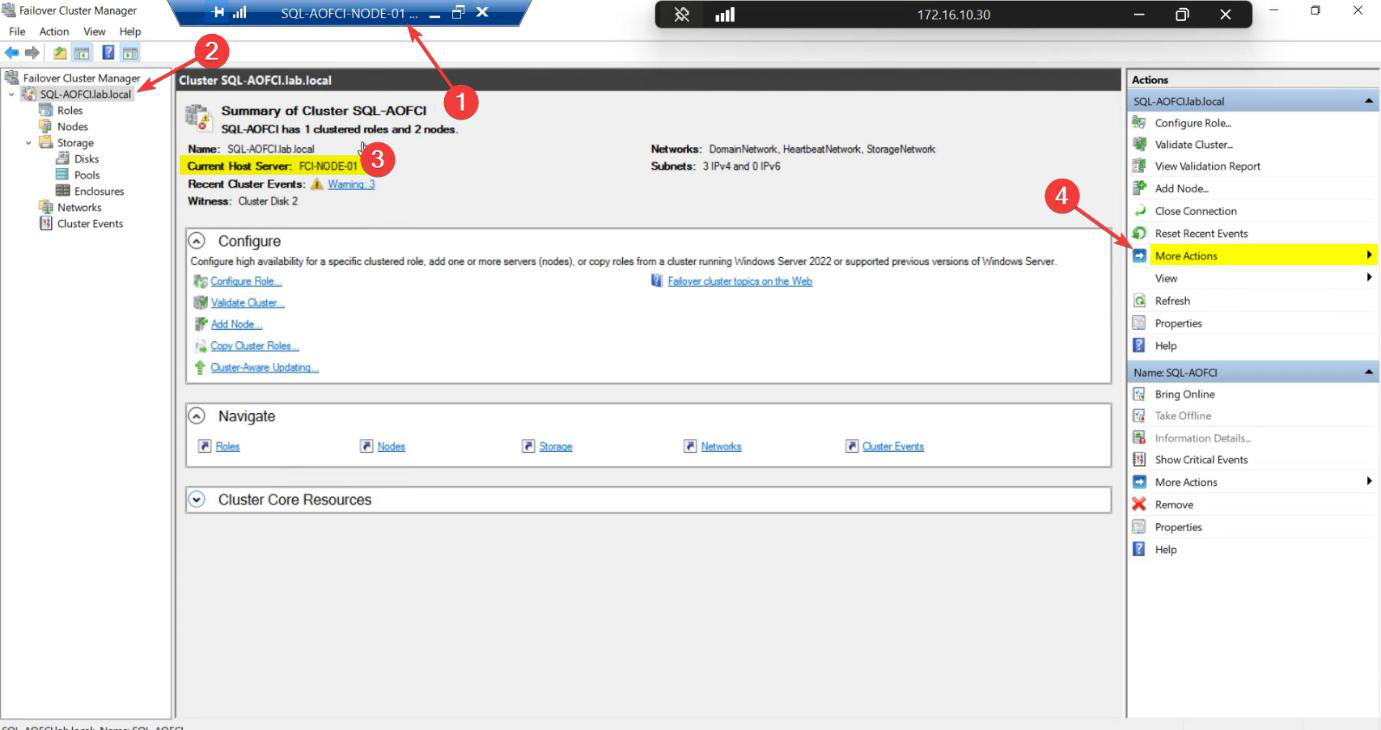This screenshot has width=1381, height=730.
Task: Collapse the Name: SQL-AOFCI Actions group
Action: click(1368, 372)
